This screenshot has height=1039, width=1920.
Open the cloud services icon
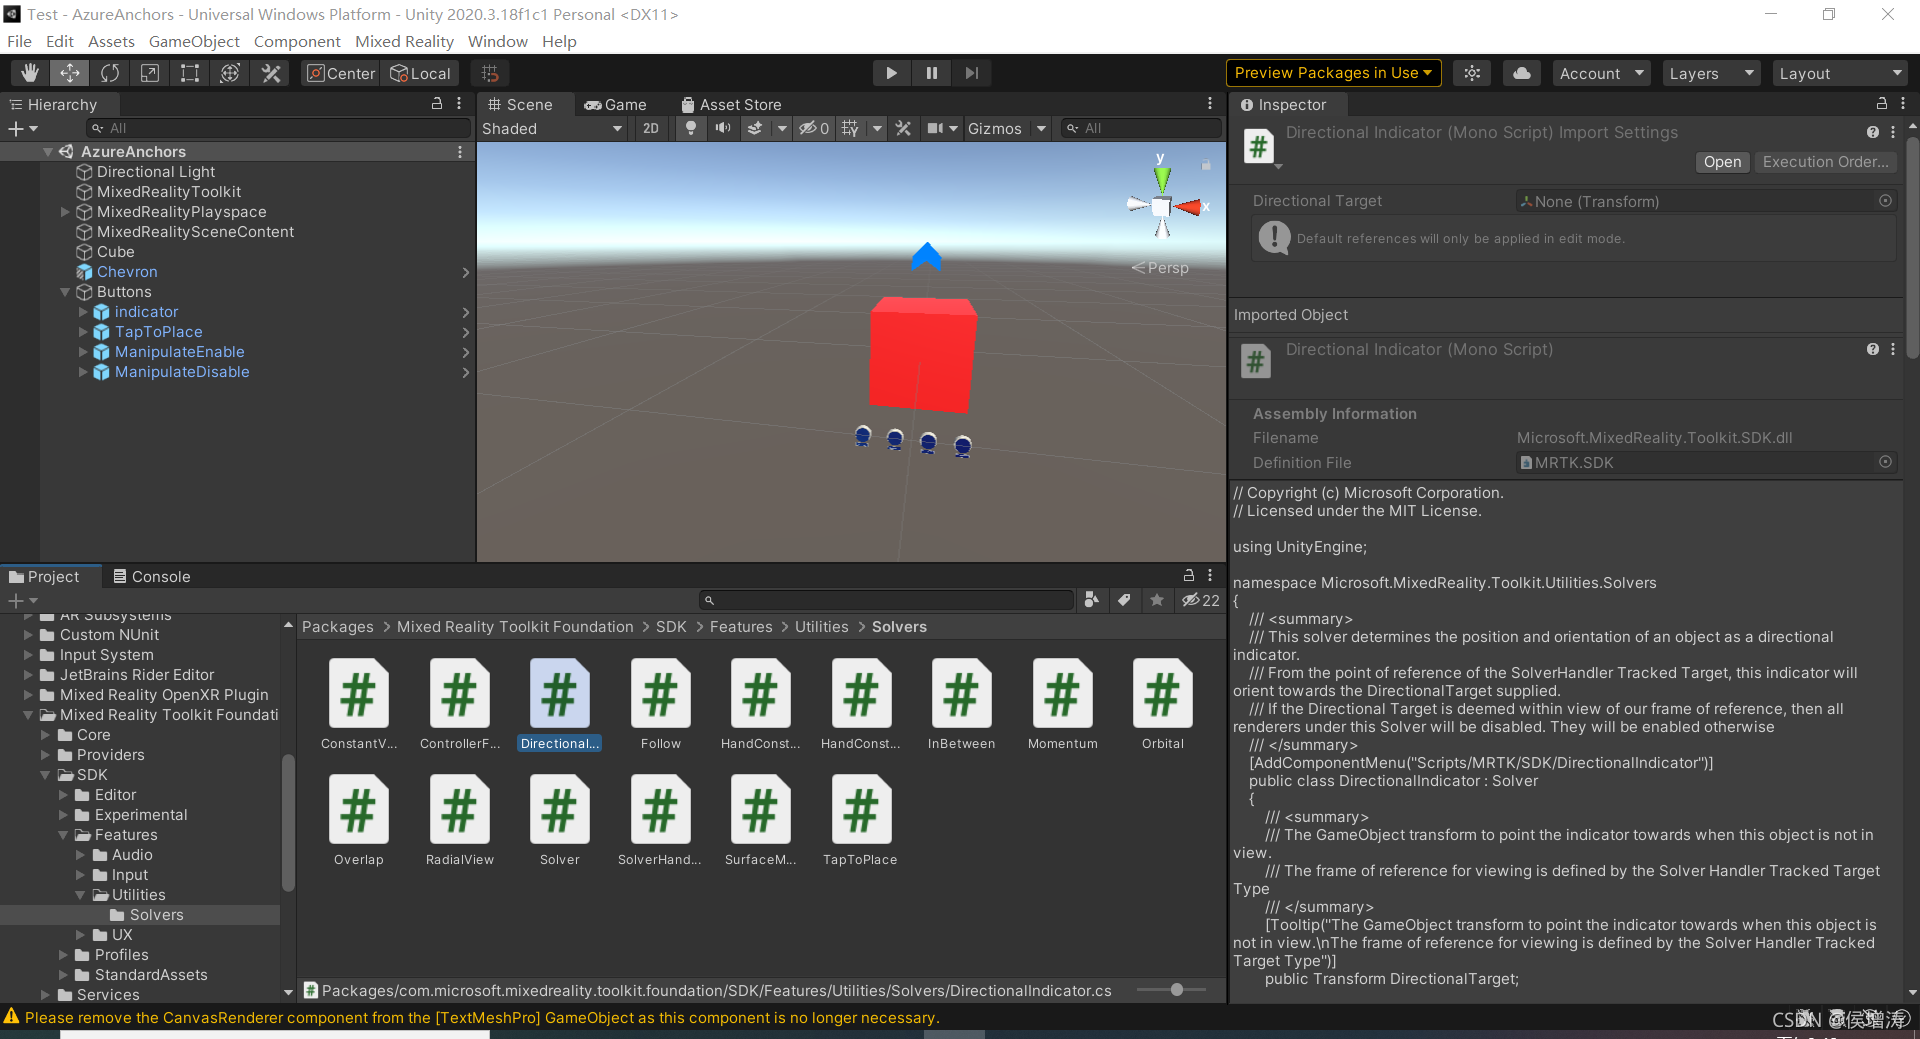1521,73
